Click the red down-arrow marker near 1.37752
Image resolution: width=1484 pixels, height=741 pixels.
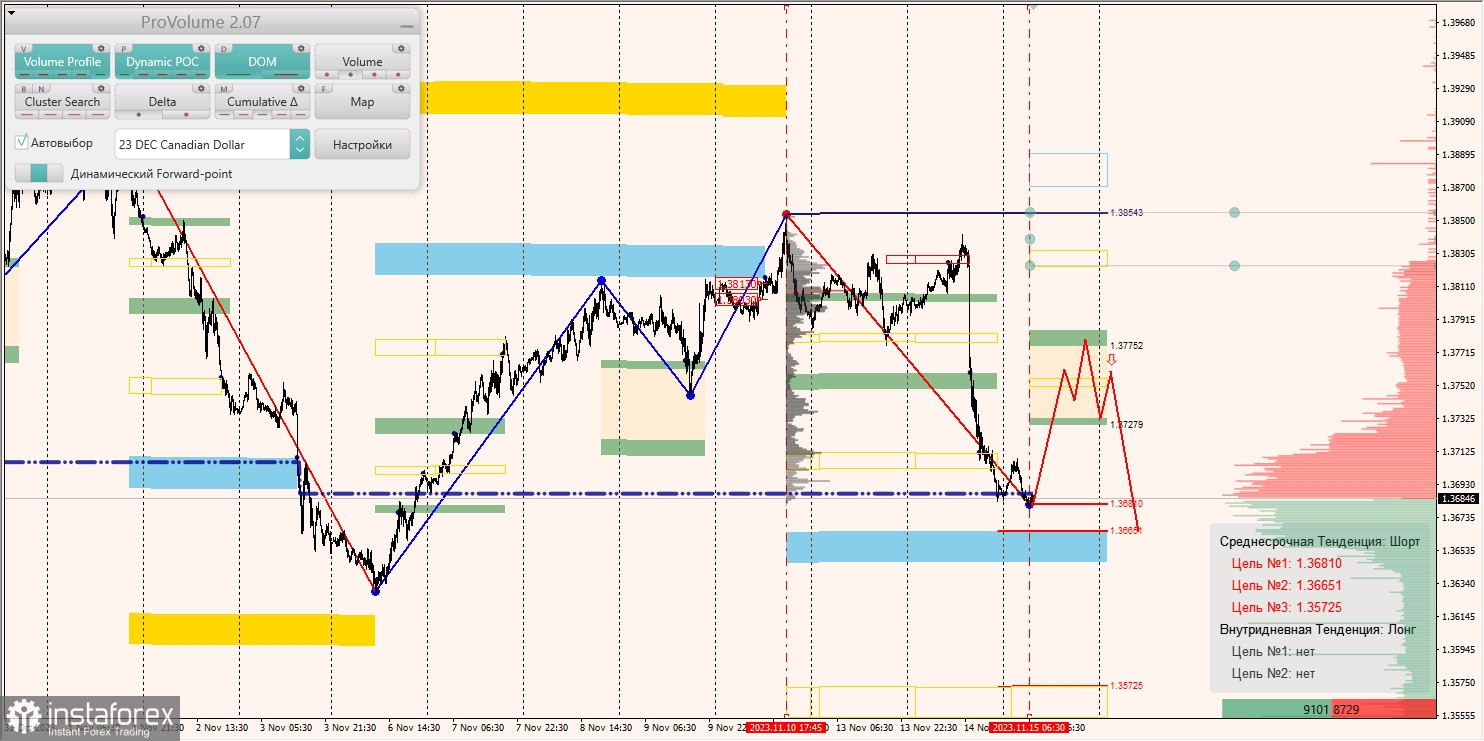pos(1110,359)
